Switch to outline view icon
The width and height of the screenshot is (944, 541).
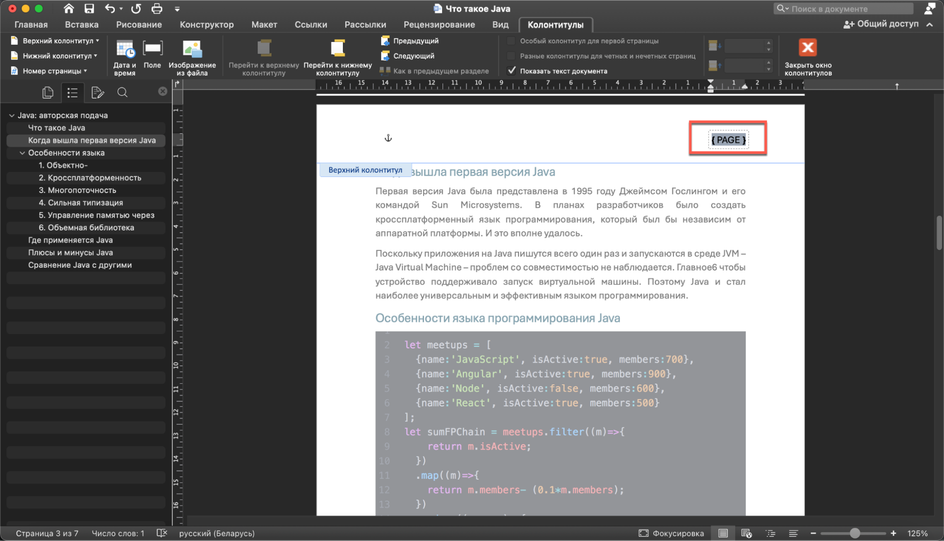(770, 533)
